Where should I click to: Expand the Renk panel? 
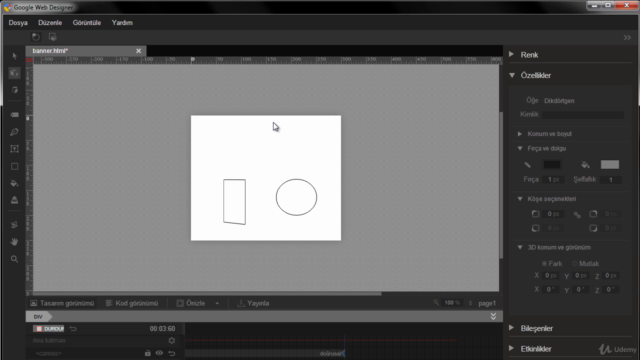pyautogui.click(x=511, y=54)
